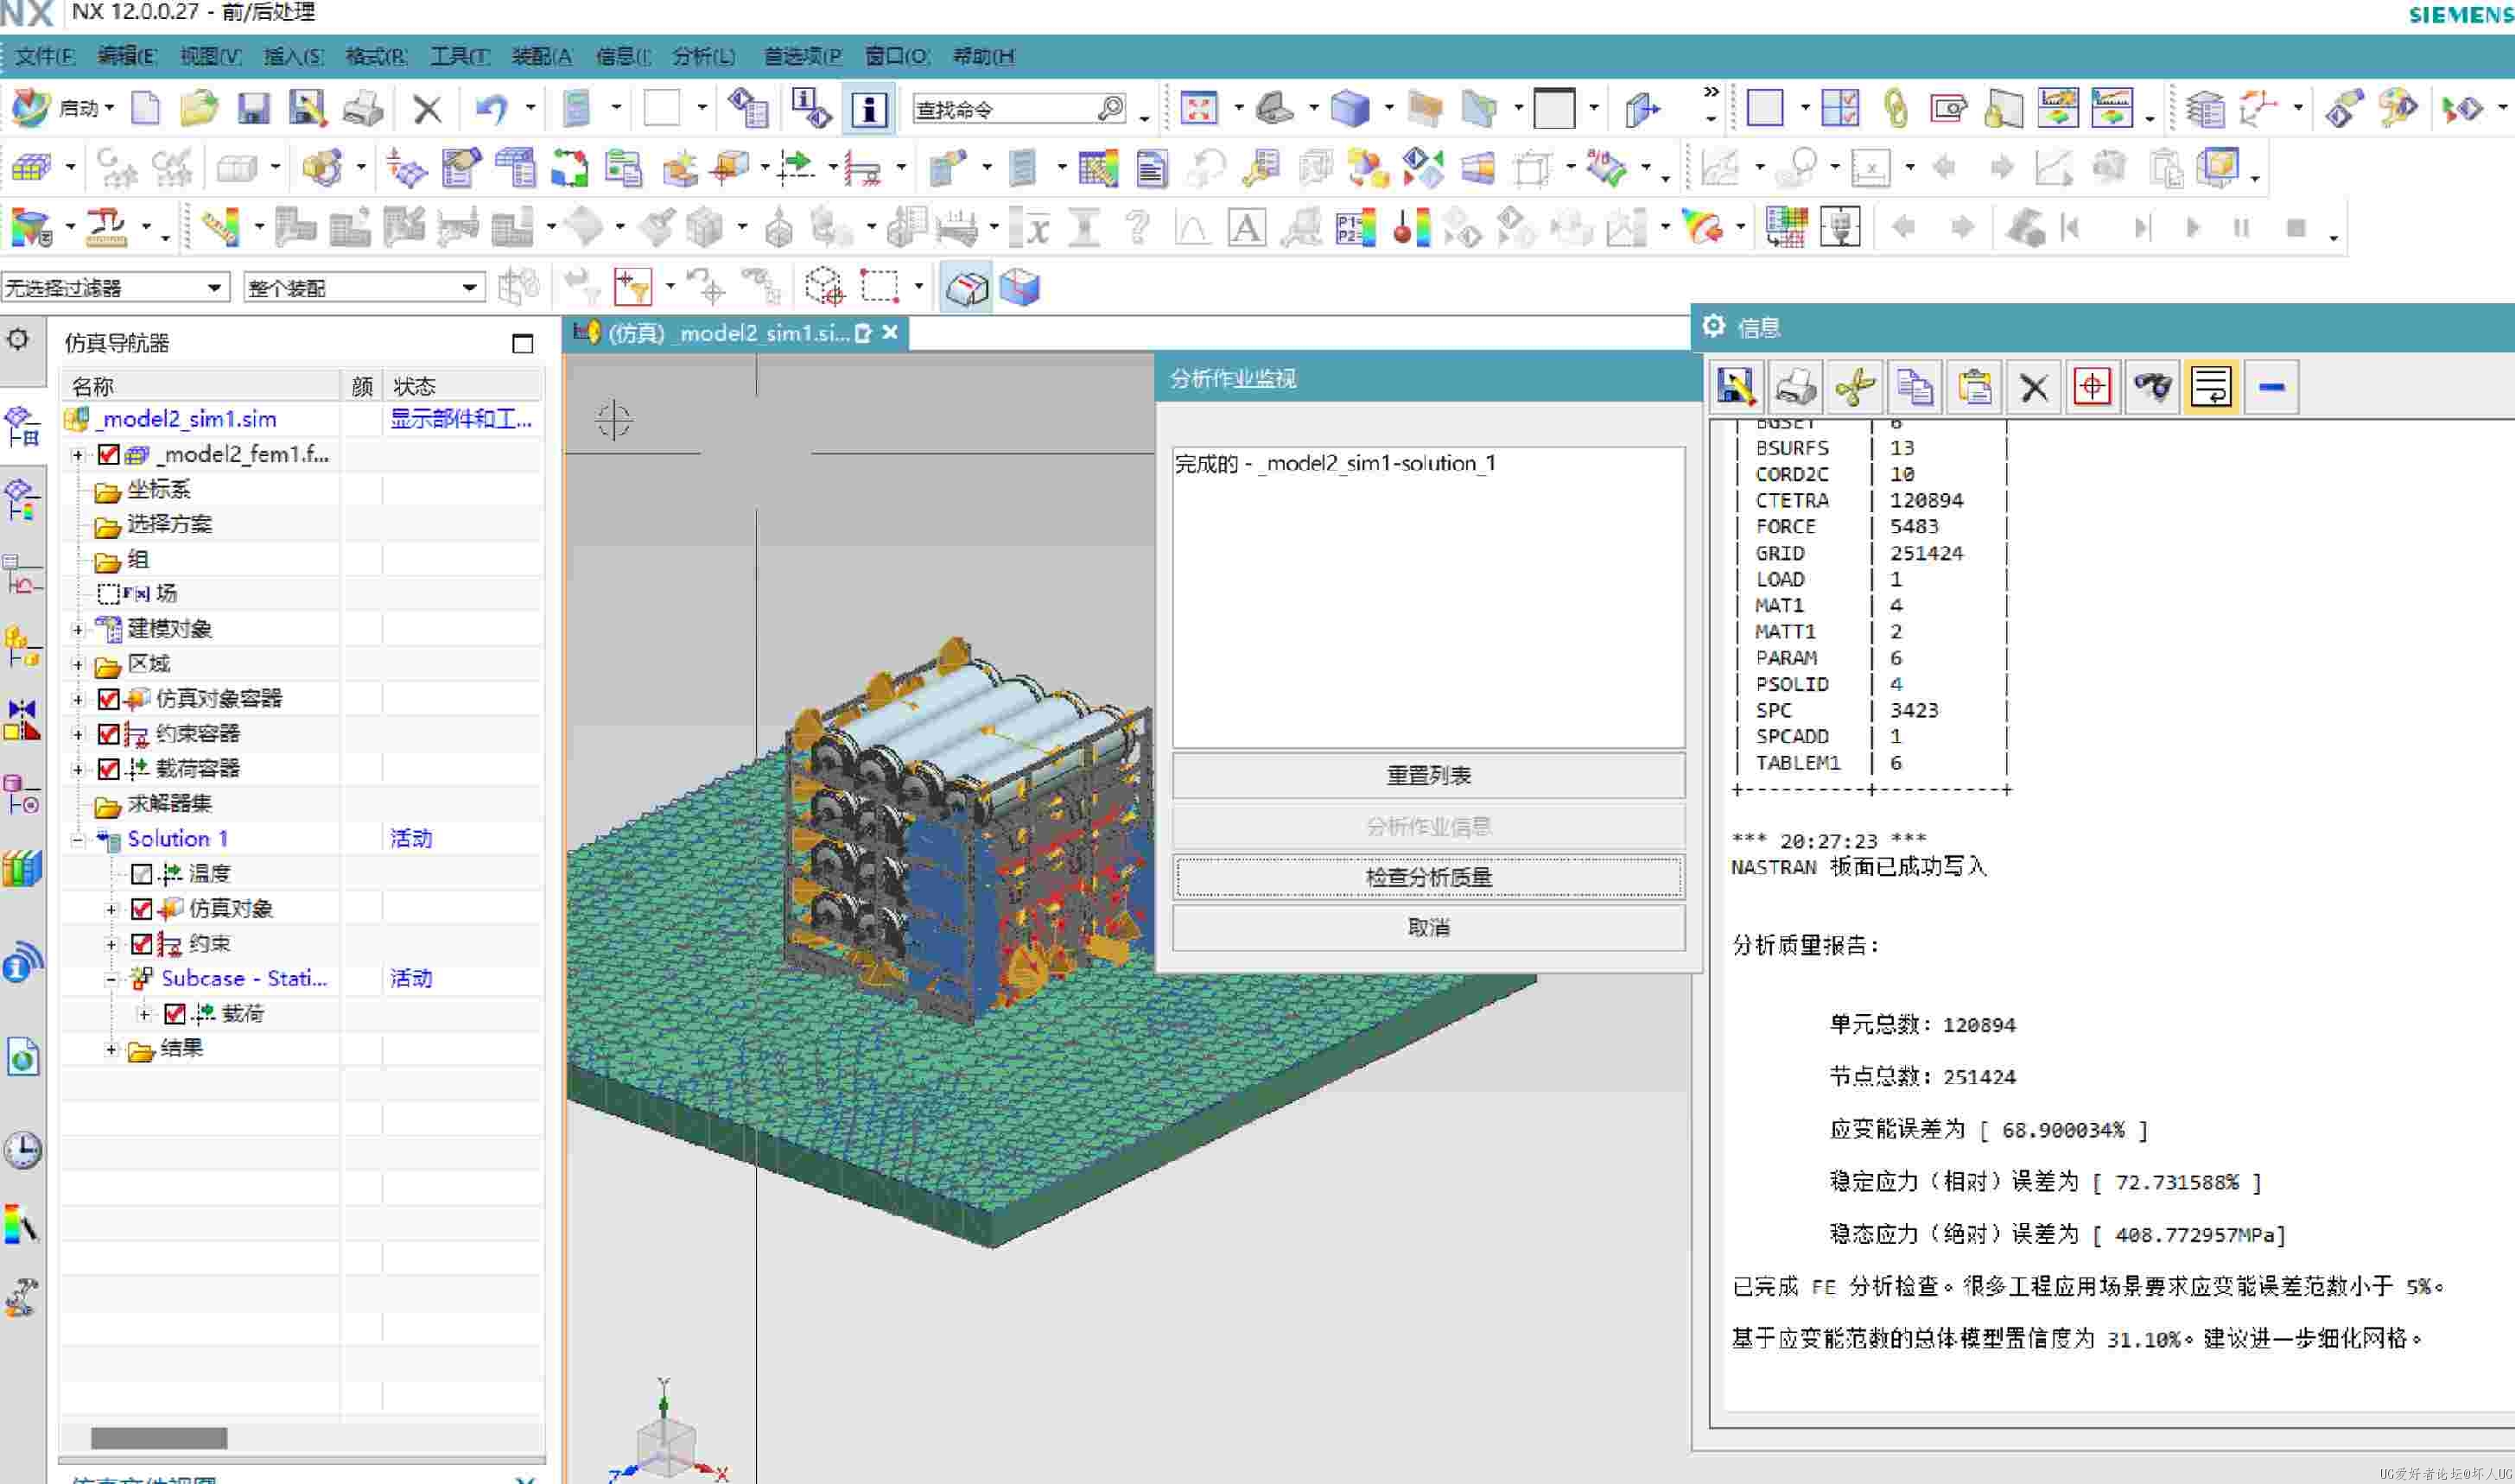Click the 检查分析质量 button

point(1428,877)
